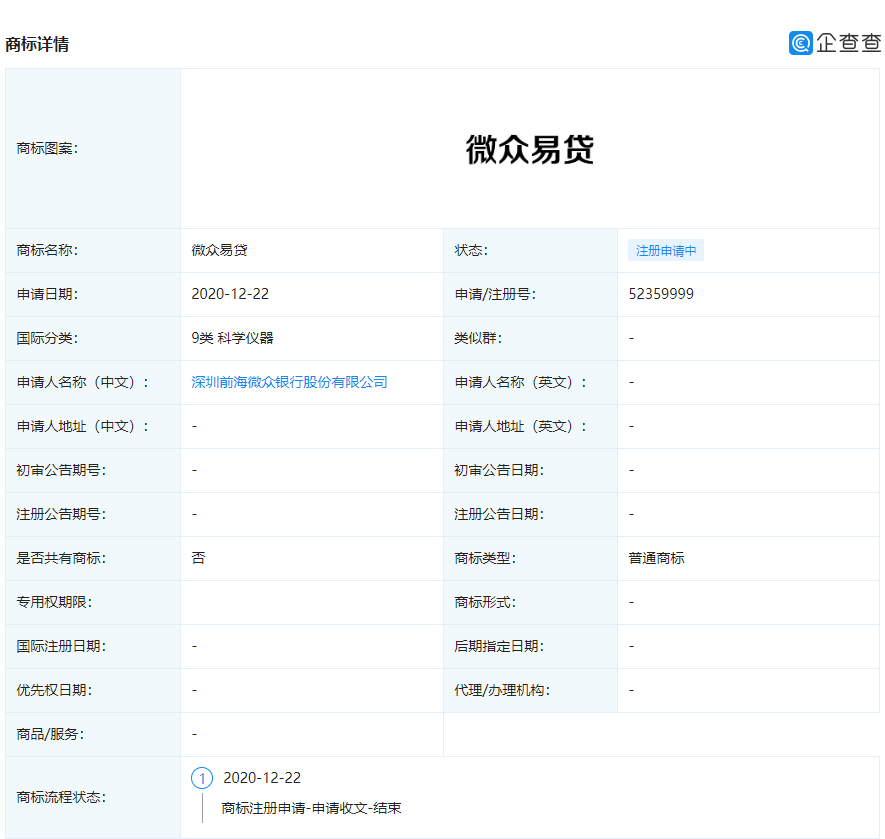The height and width of the screenshot is (839, 885).
Task: Select the 商标详情 heading text
Action: point(37,44)
